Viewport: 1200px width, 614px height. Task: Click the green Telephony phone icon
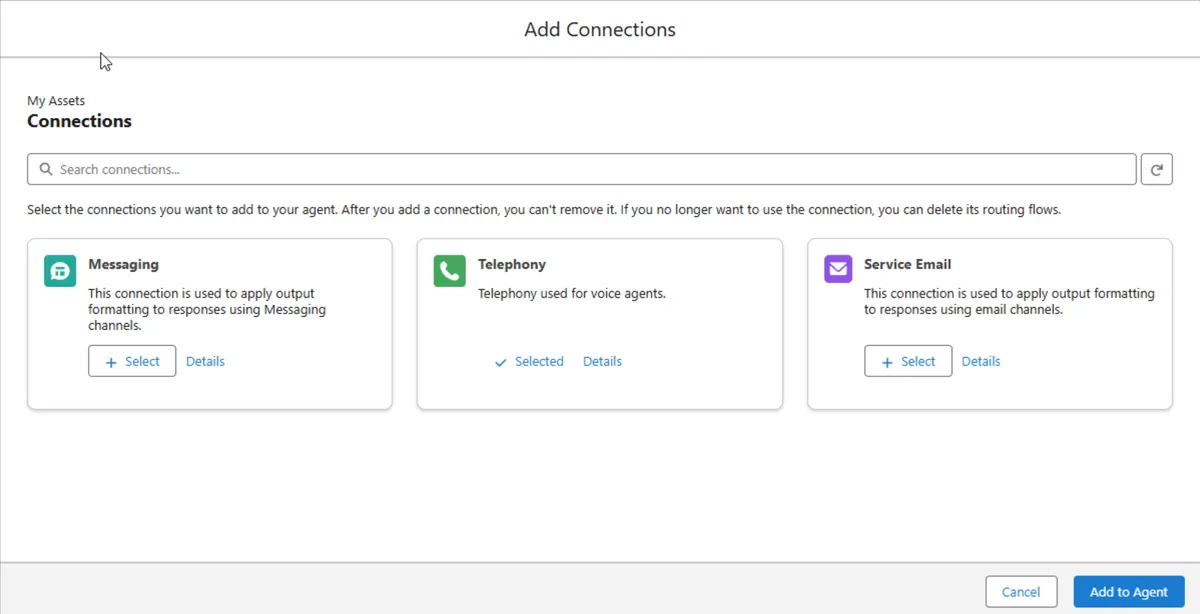coord(449,271)
